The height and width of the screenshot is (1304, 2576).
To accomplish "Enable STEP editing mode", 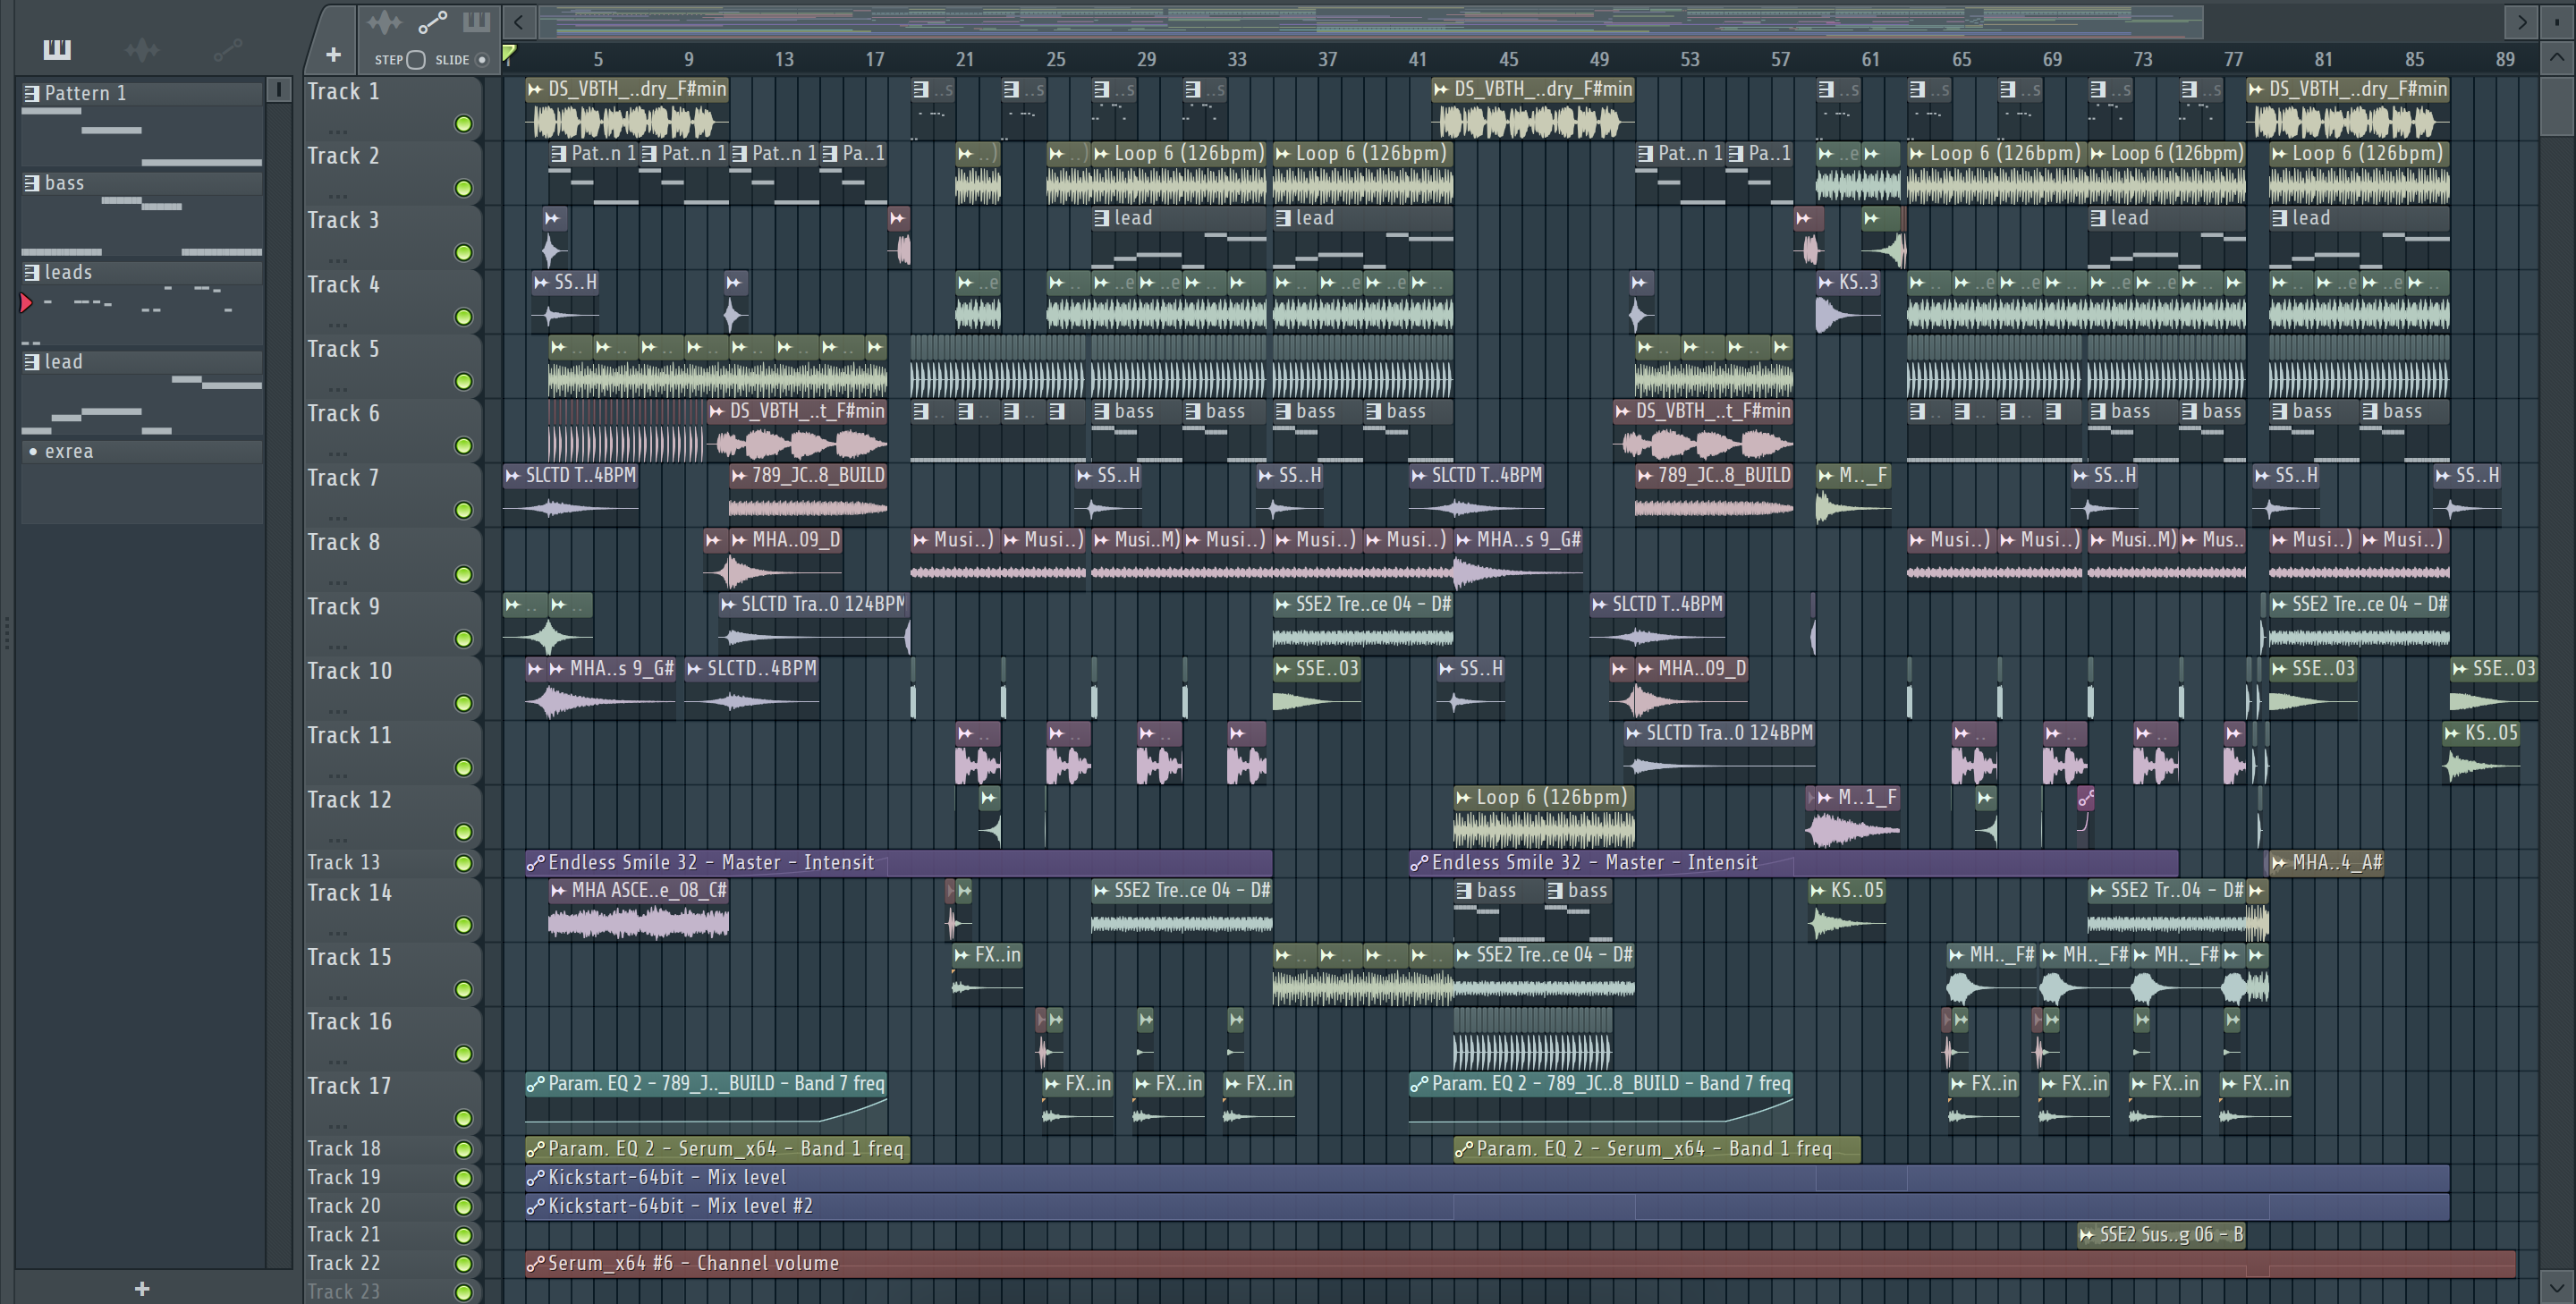I will click(x=417, y=60).
